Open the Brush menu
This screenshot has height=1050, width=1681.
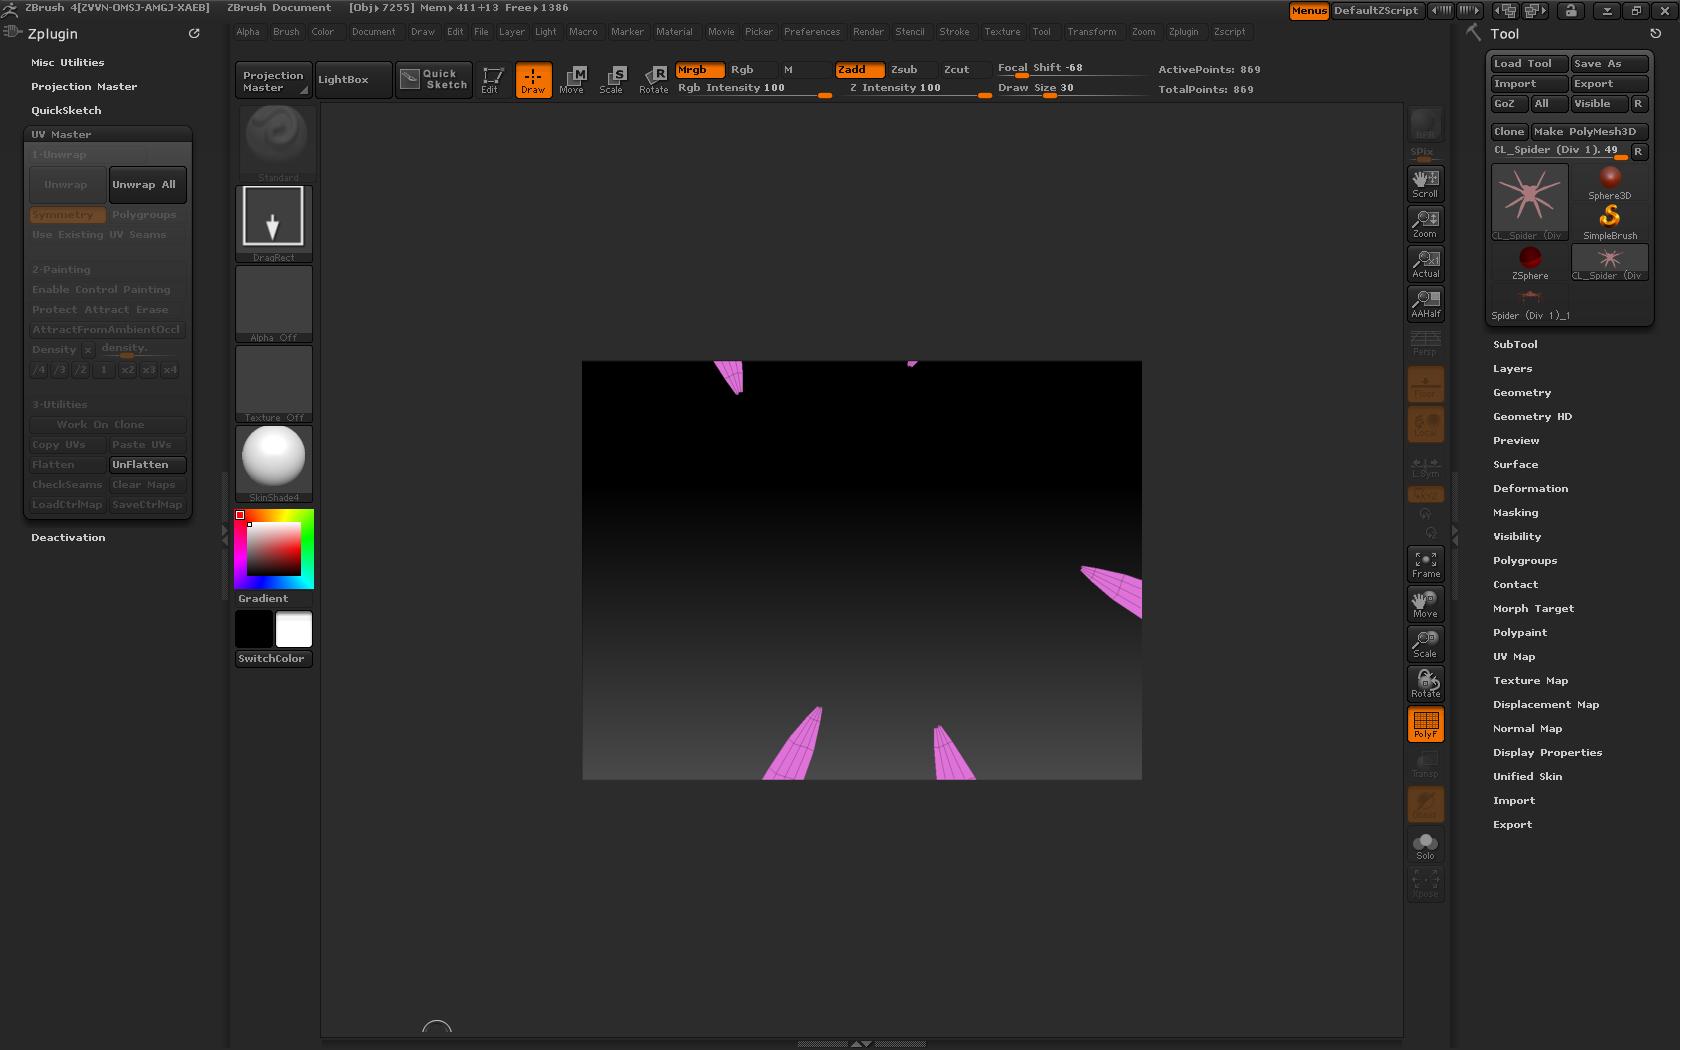pos(286,32)
